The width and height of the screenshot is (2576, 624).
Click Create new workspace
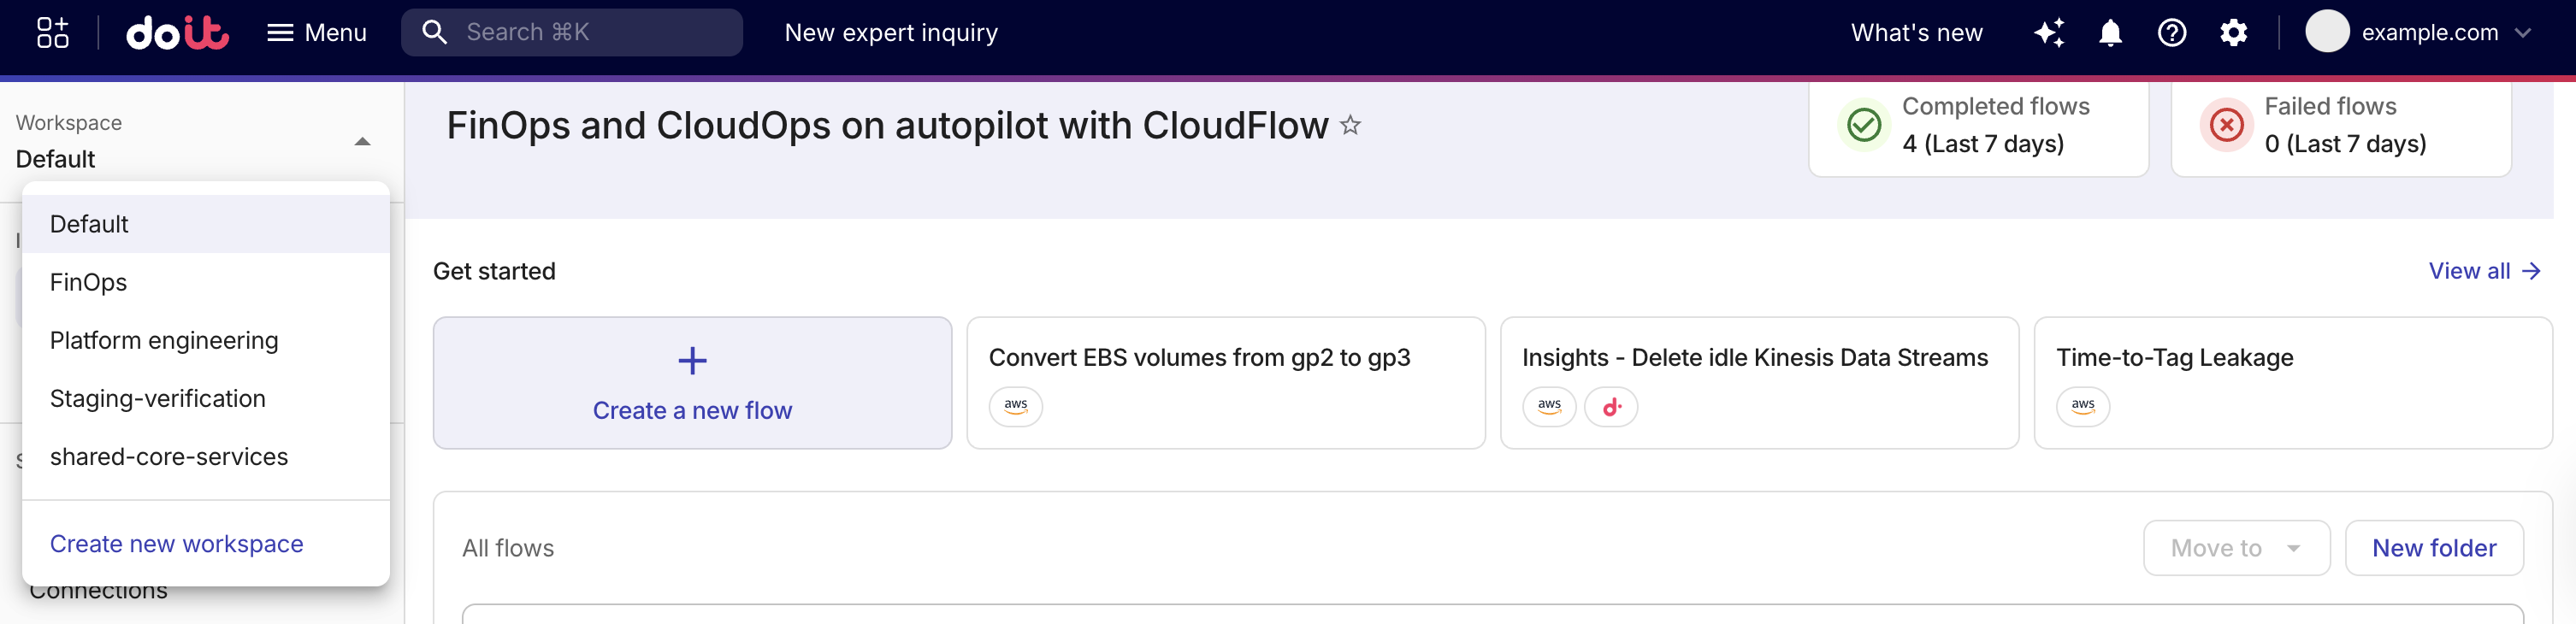point(177,543)
